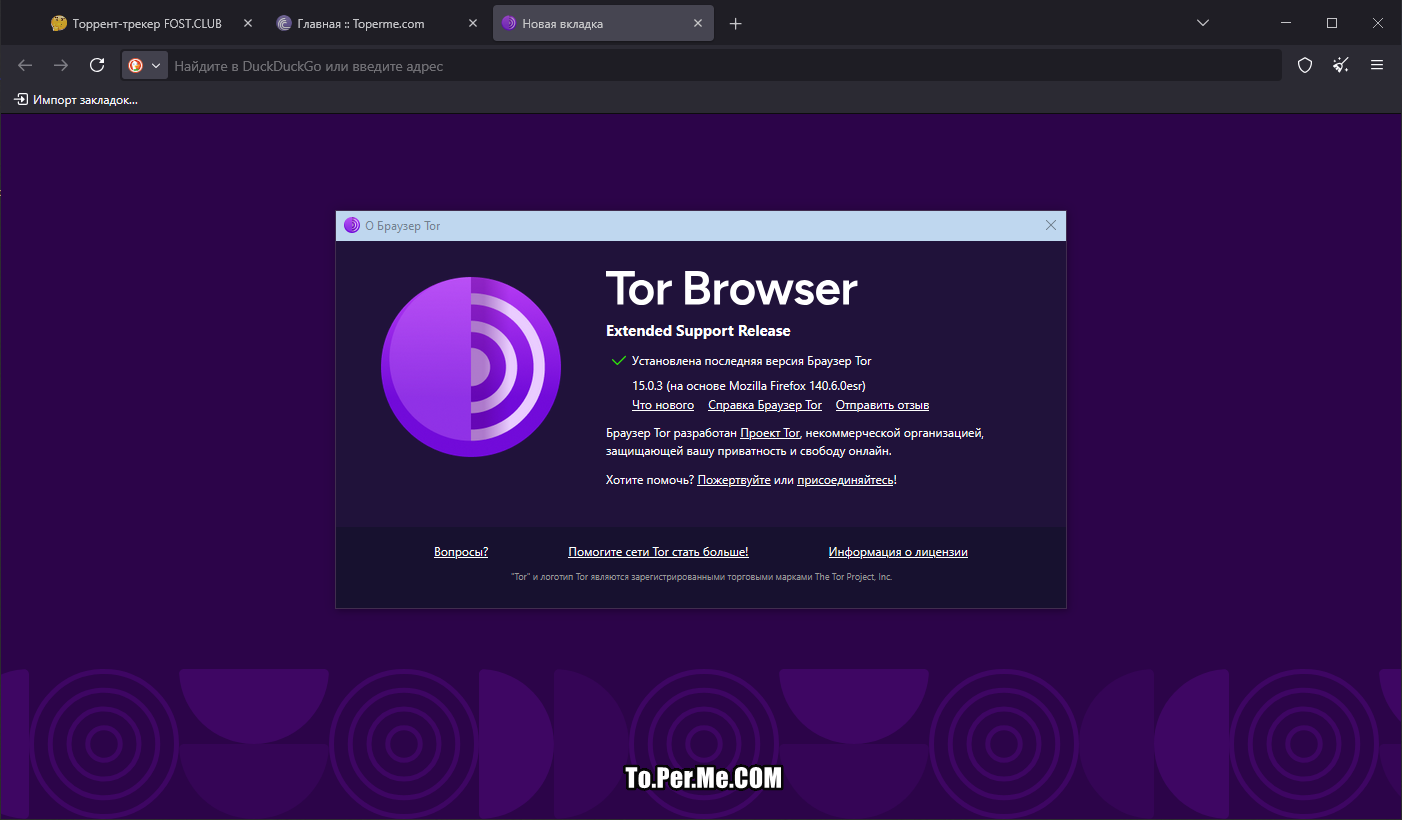Click the Отправить отзыв link

point(883,405)
